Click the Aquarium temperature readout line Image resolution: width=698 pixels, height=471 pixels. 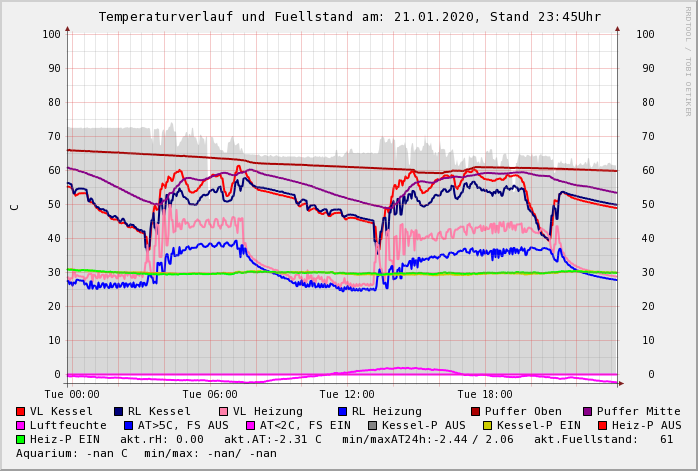point(146,453)
